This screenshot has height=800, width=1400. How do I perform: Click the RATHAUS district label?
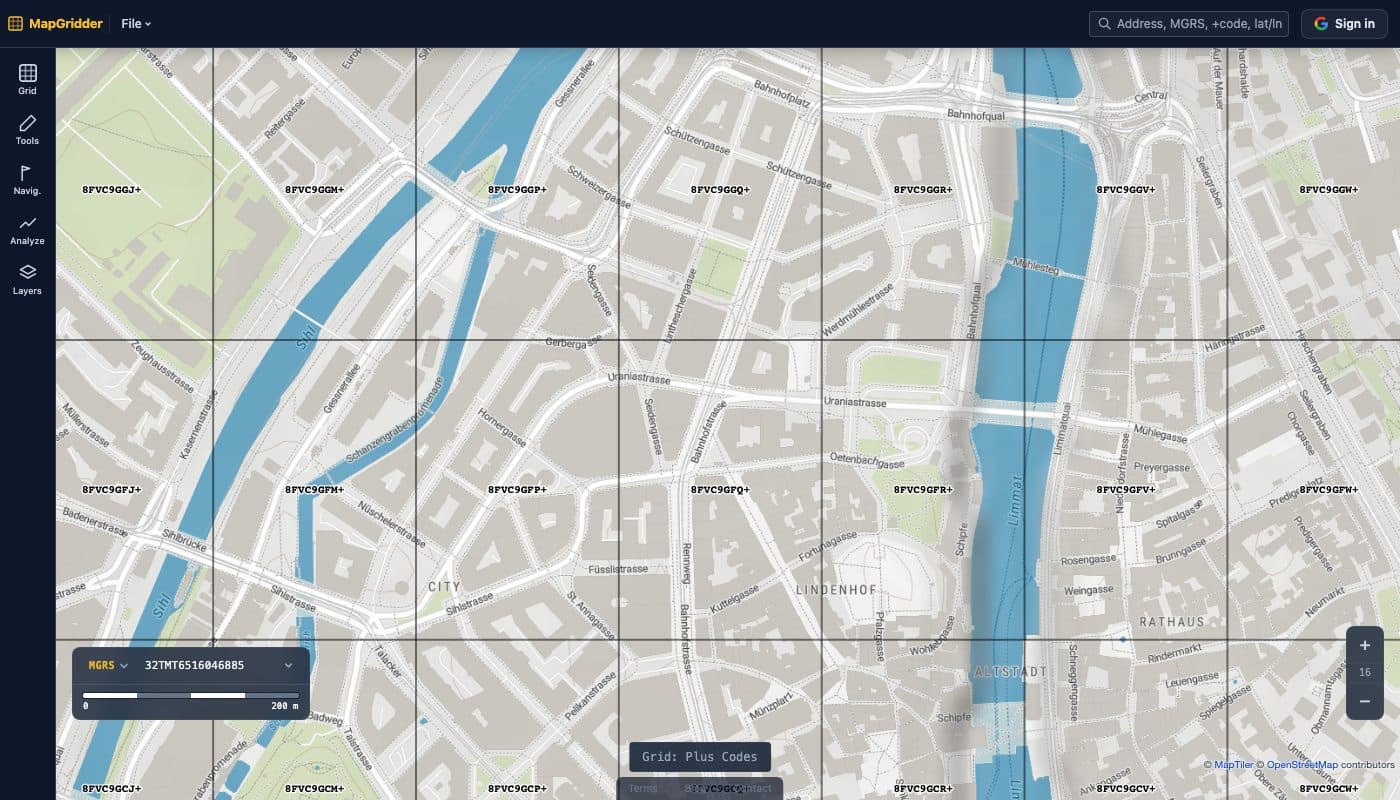1172,621
